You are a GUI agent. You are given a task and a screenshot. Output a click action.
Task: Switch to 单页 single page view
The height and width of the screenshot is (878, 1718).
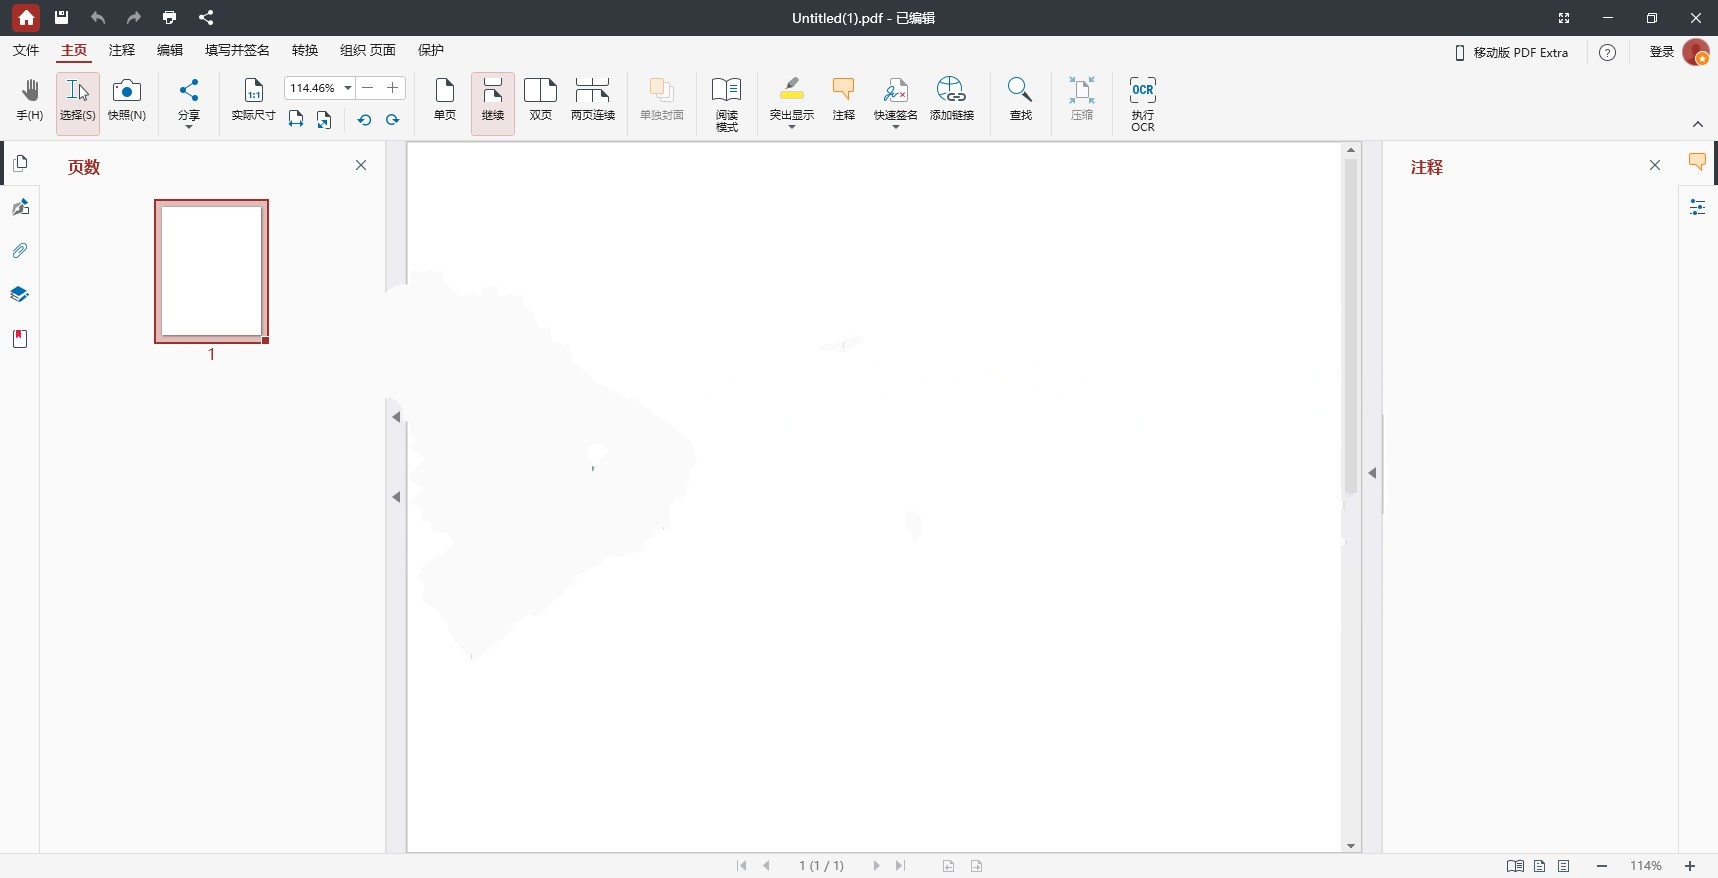pos(445,101)
